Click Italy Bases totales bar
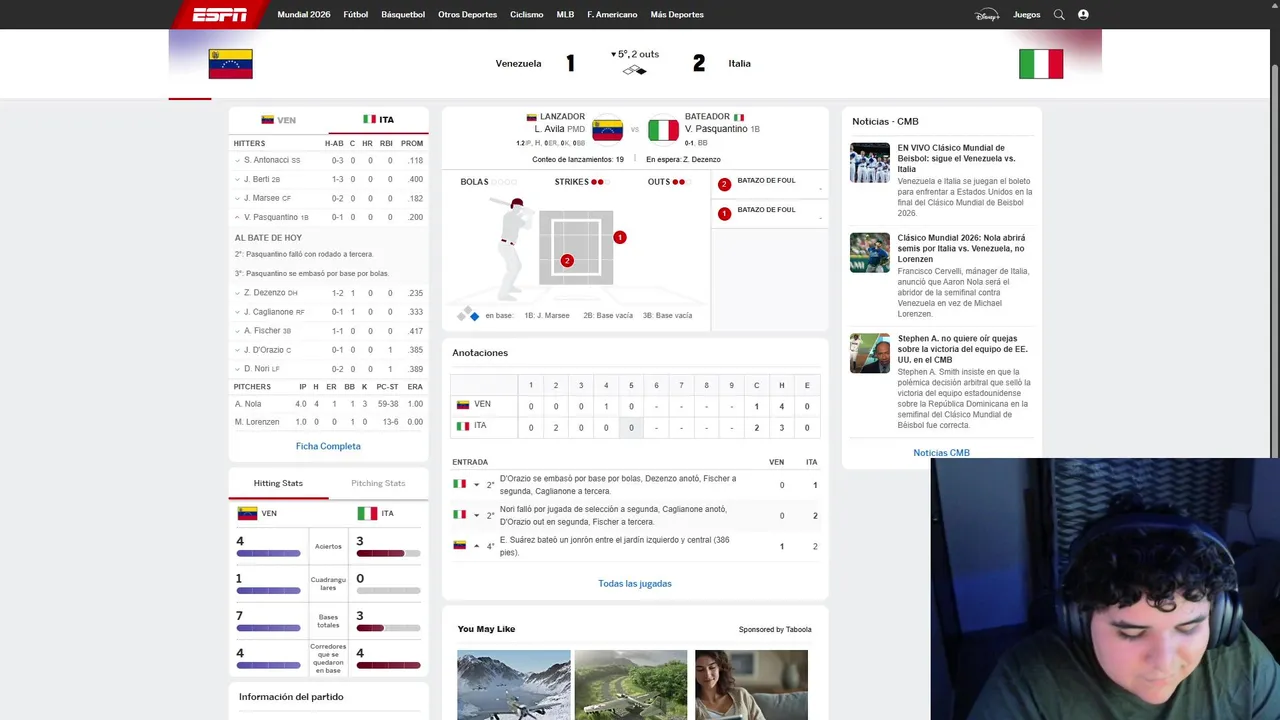Image resolution: width=1280 pixels, height=720 pixels. coord(388,628)
